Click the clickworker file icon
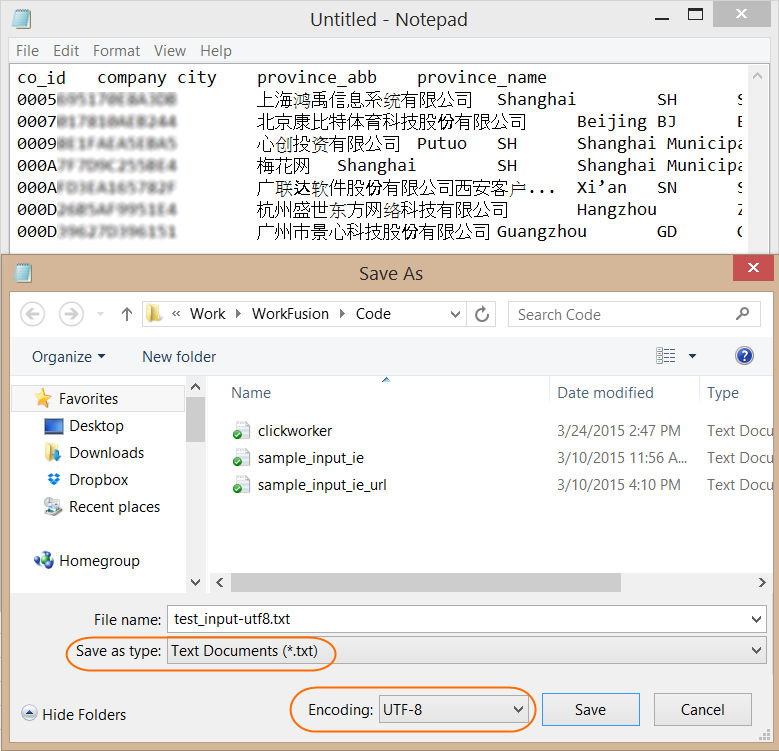Screen dimensions: 779x751 coord(241,431)
